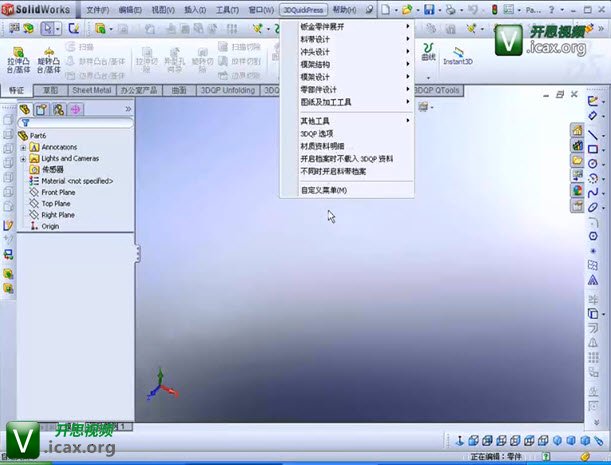Click the Open folder icon in top toolbar

(407, 9)
